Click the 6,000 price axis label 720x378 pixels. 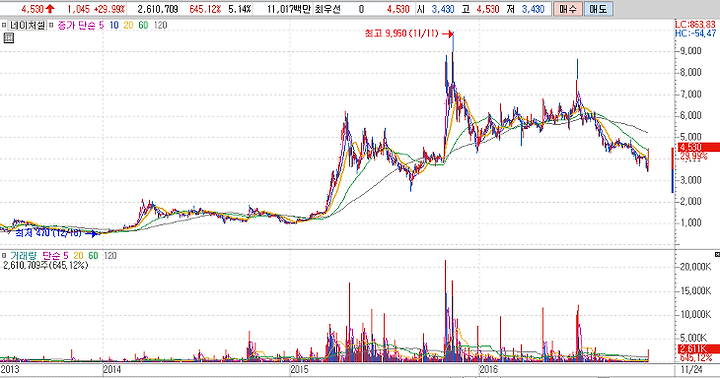pyautogui.click(x=691, y=115)
